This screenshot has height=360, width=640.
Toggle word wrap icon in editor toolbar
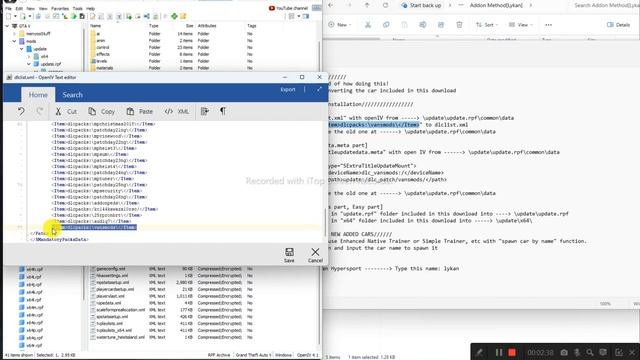[x=204, y=111]
